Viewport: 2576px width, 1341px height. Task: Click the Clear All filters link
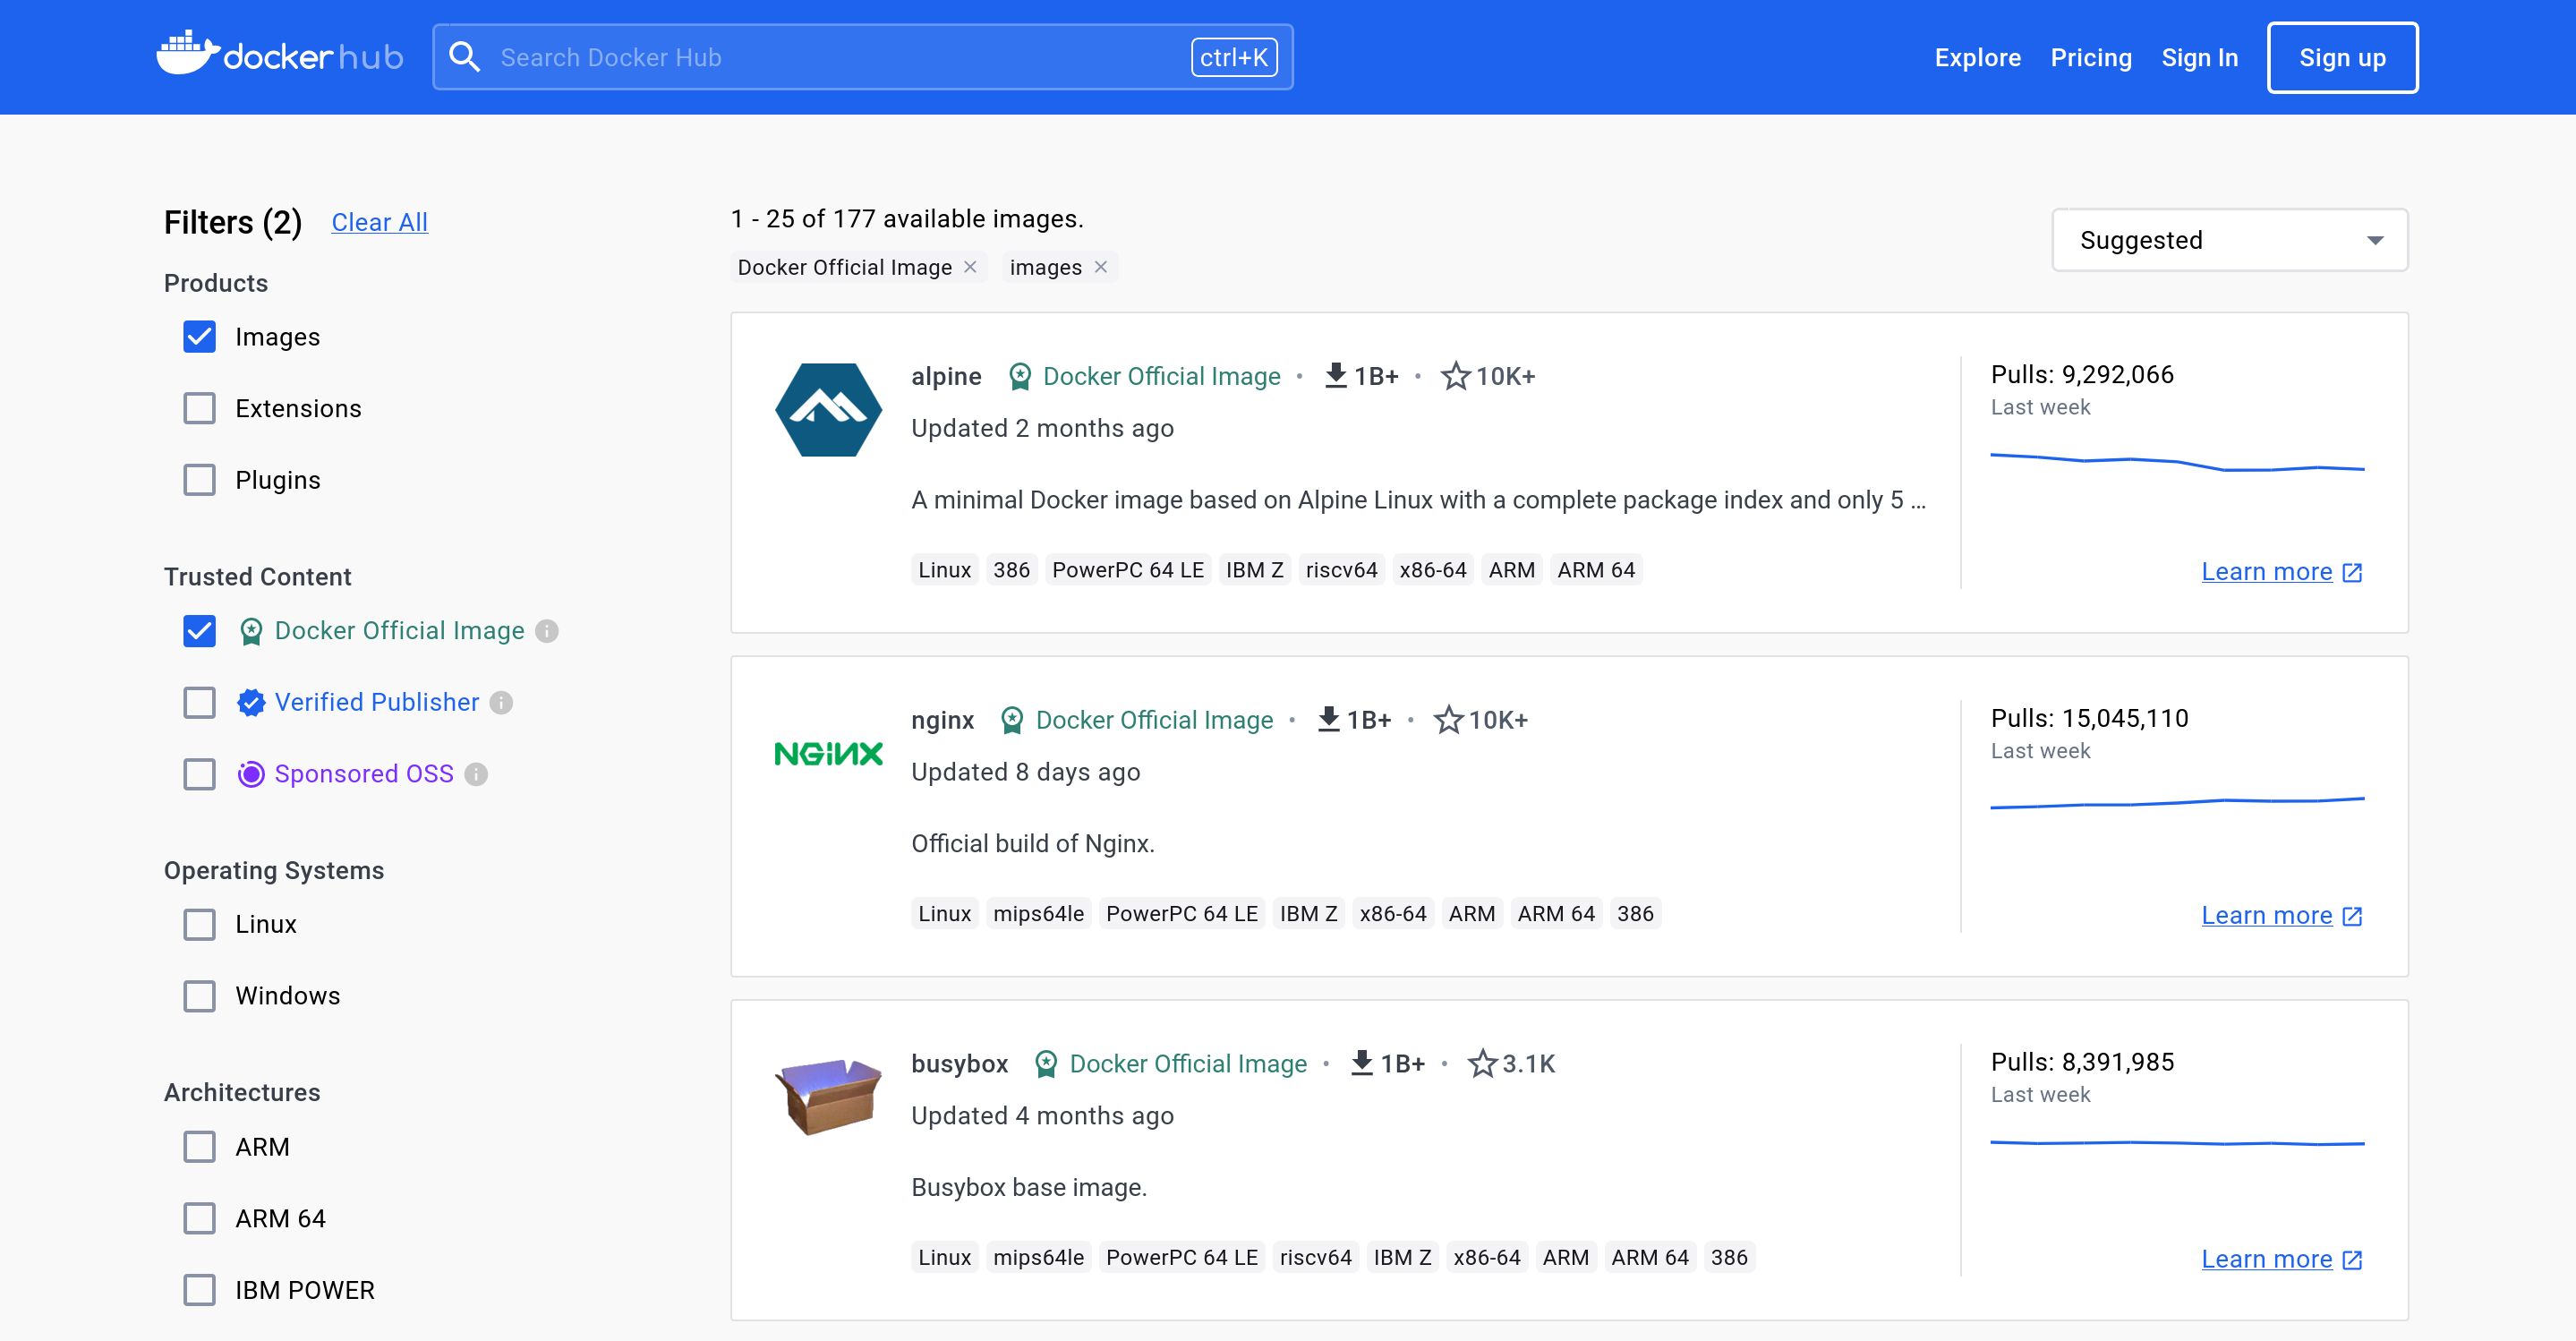coord(379,222)
